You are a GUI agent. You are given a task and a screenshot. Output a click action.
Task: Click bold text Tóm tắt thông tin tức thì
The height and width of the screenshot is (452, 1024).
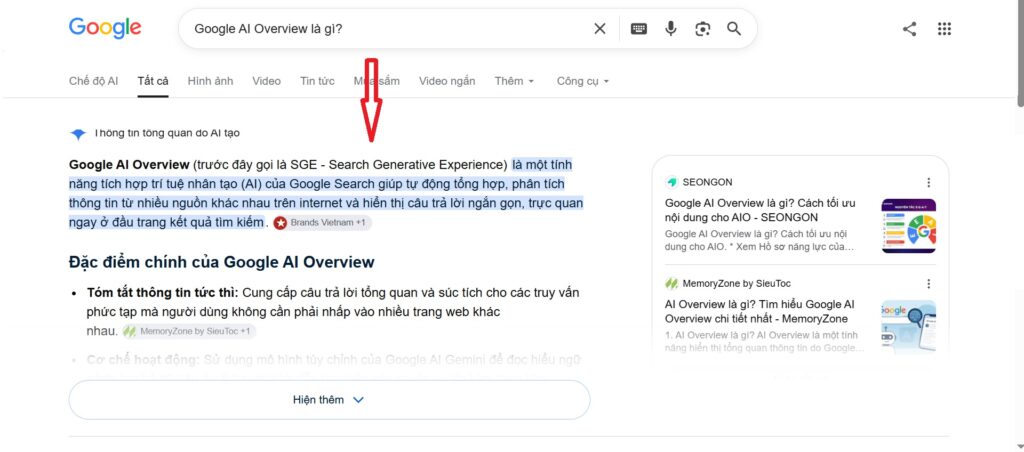tap(163, 293)
